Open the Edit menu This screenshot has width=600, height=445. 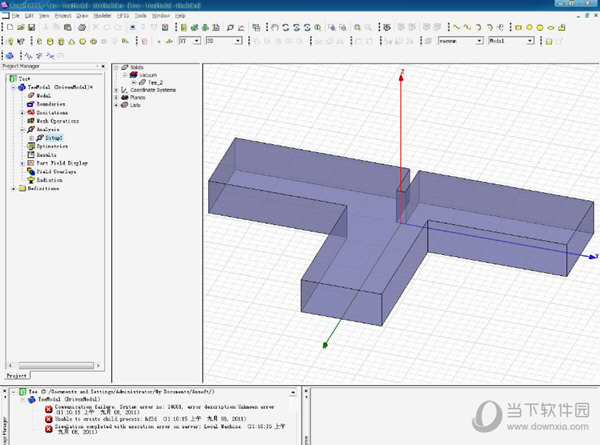(x=29, y=16)
